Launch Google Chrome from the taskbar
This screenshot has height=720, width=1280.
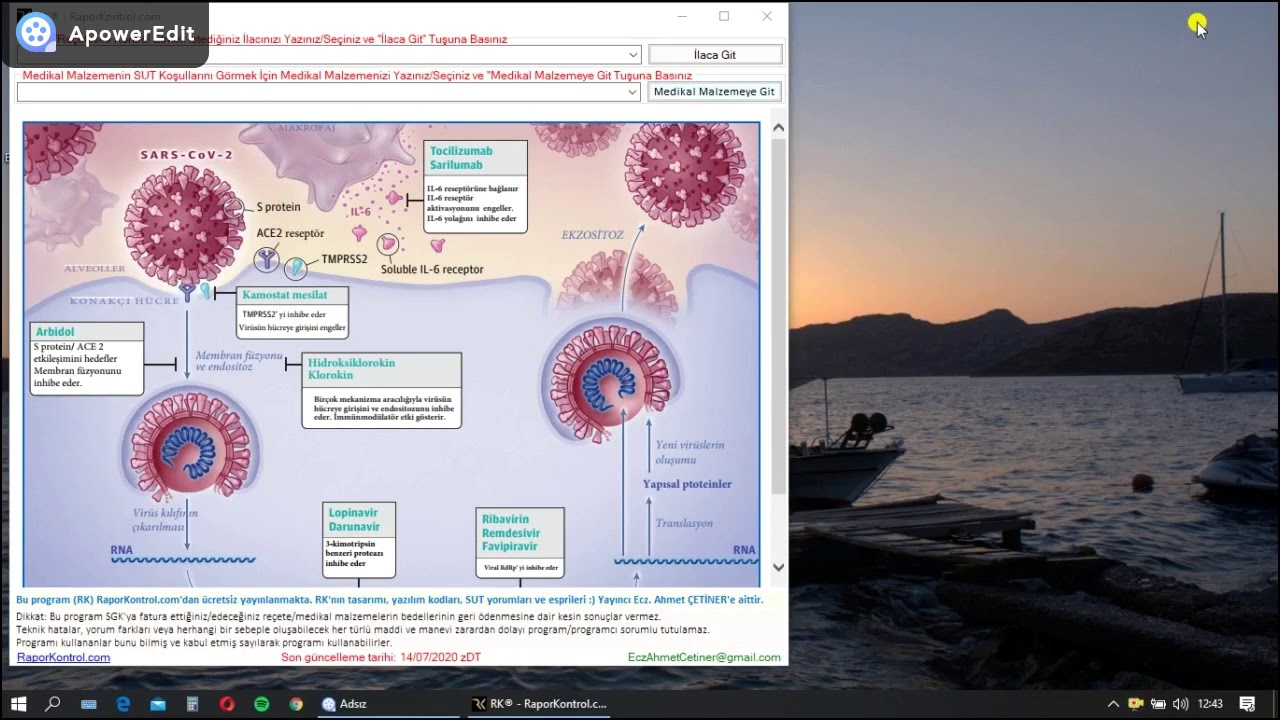click(296, 704)
